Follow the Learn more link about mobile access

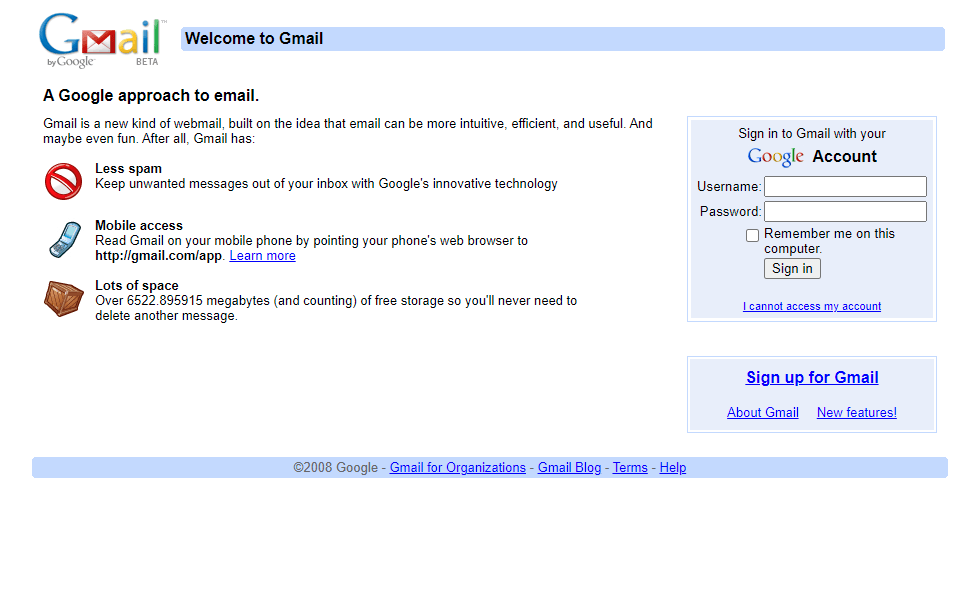262,256
